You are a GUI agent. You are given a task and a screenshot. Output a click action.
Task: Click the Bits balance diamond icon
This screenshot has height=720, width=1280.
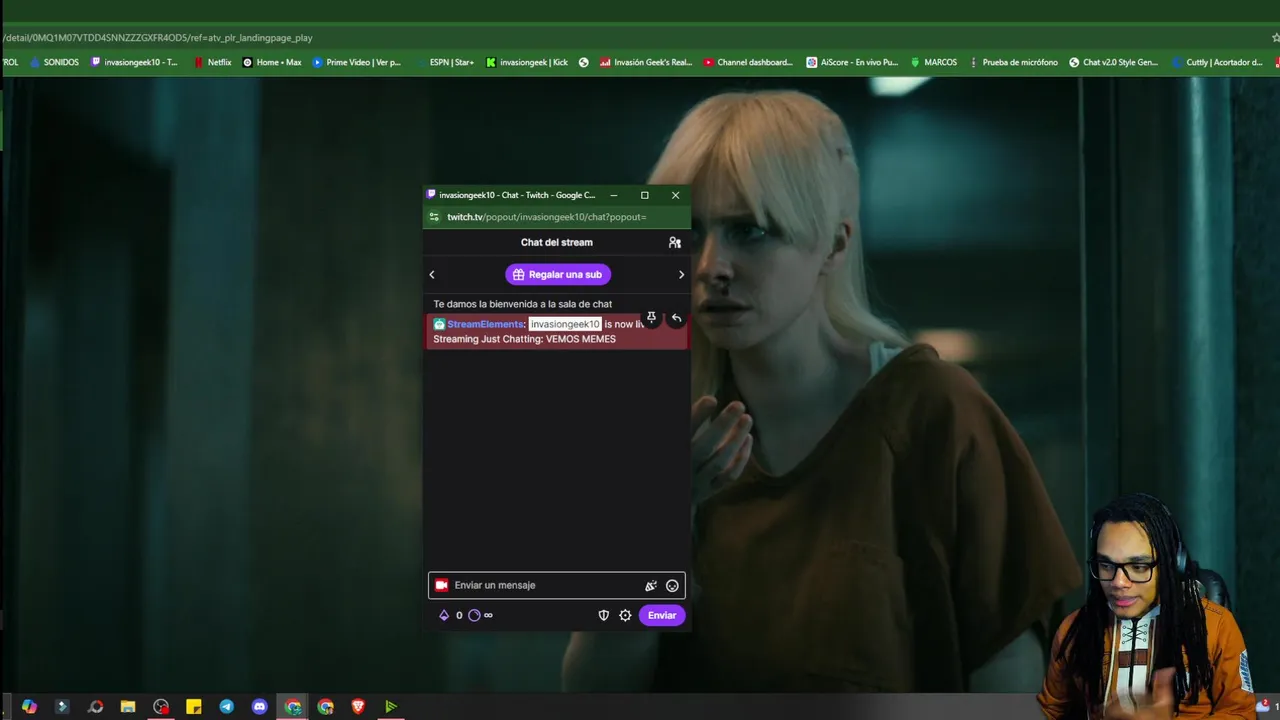coord(444,615)
